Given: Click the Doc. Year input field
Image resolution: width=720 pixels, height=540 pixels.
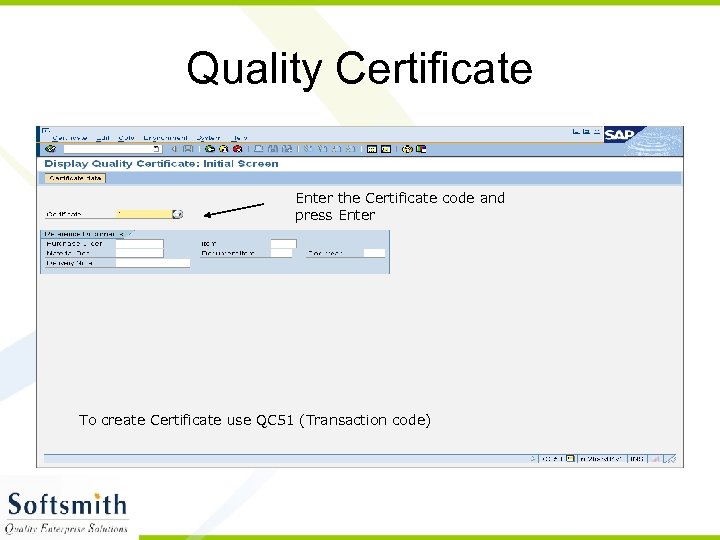Looking at the screenshot, I should 374,253.
